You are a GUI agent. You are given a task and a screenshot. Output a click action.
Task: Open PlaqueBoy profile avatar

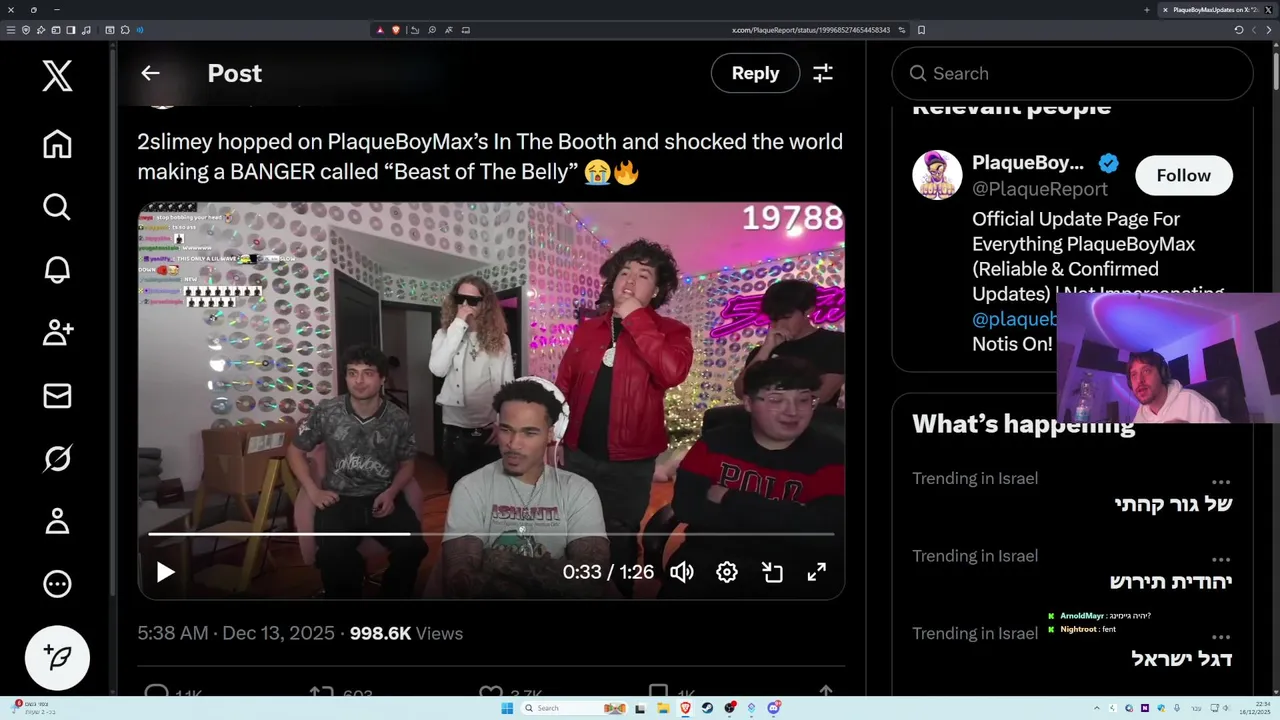coord(937,175)
